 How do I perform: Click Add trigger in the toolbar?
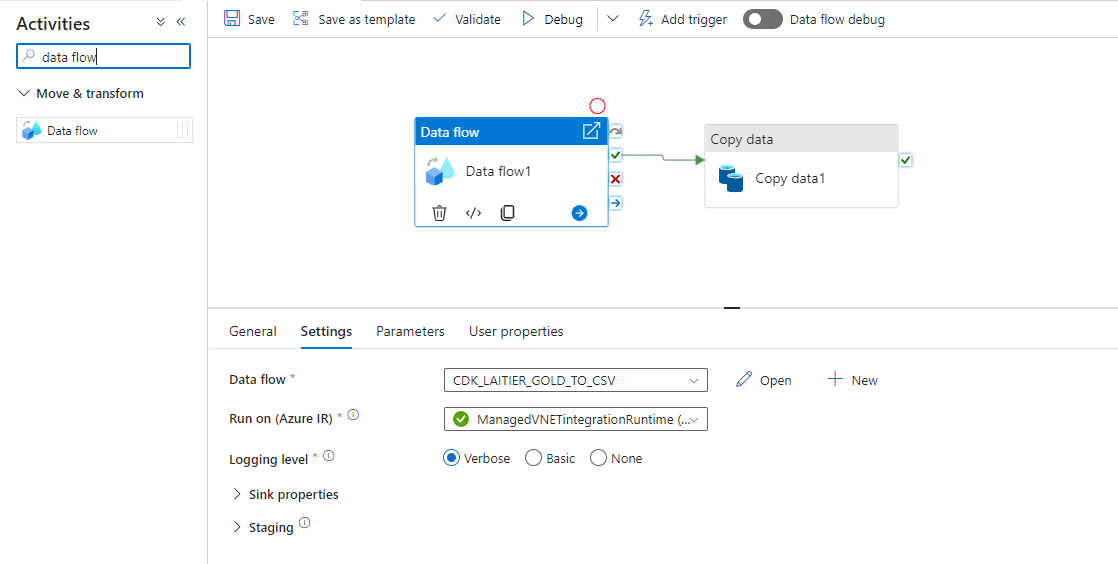pos(684,19)
